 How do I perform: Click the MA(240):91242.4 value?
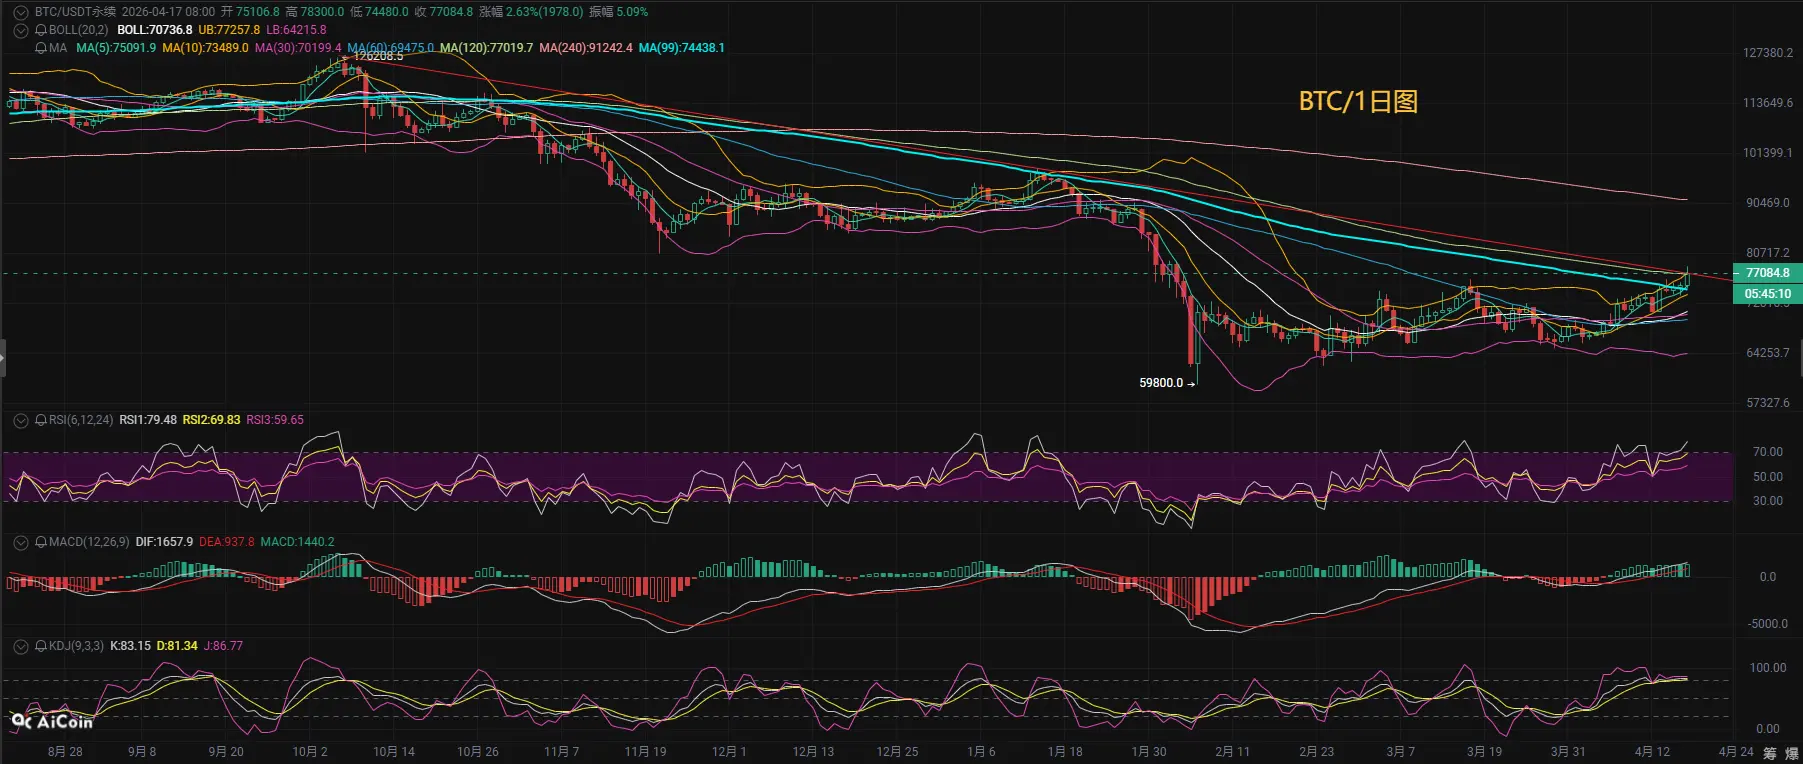point(586,48)
